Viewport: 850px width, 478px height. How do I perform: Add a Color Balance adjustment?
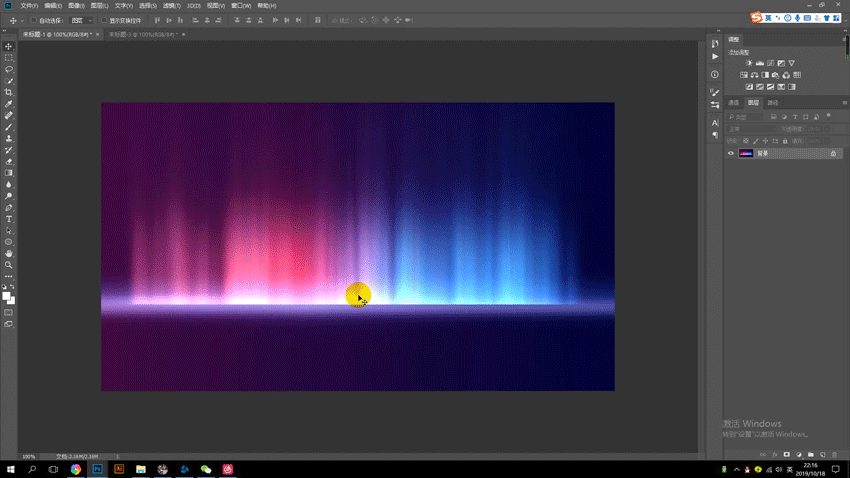click(x=755, y=75)
